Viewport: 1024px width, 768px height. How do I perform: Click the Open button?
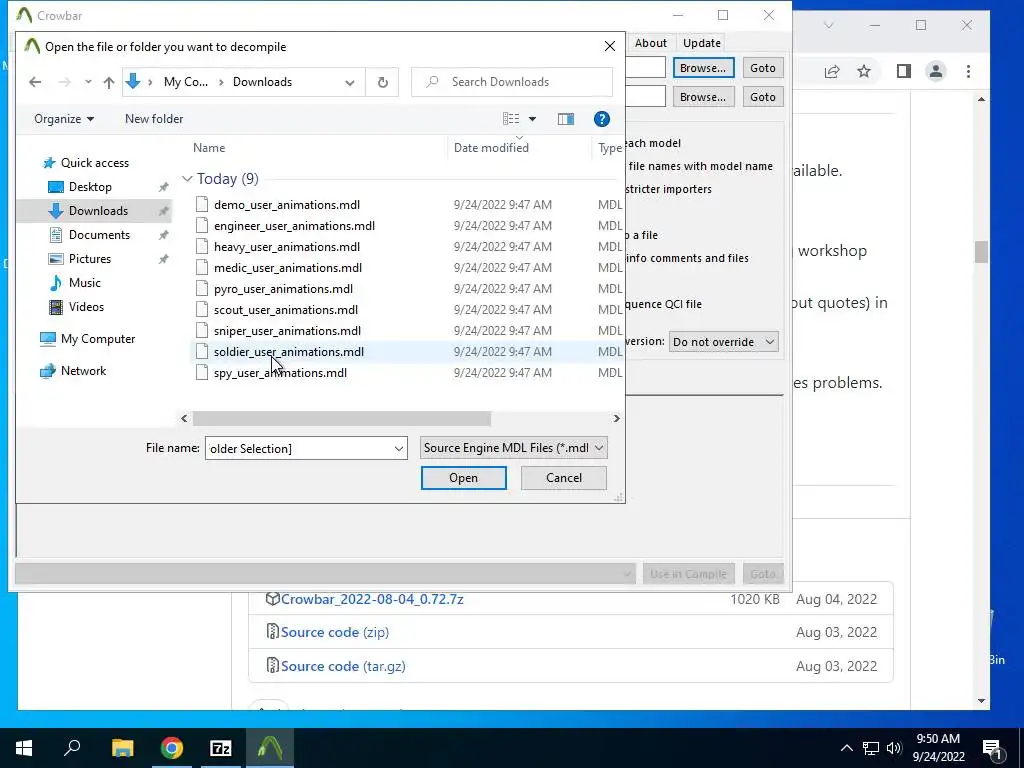[x=464, y=478]
